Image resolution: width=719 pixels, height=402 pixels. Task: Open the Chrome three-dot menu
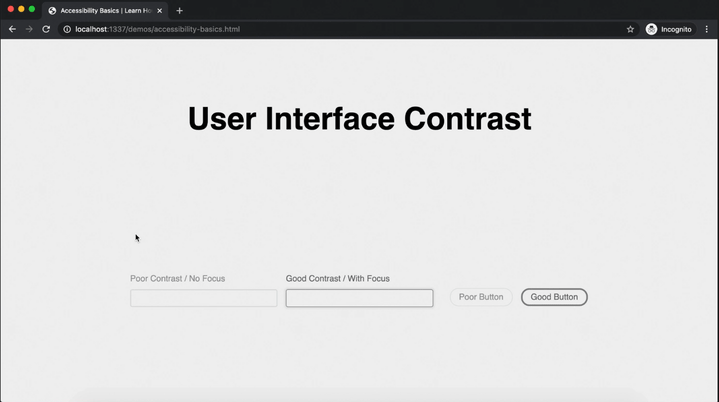tap(706, 29)
